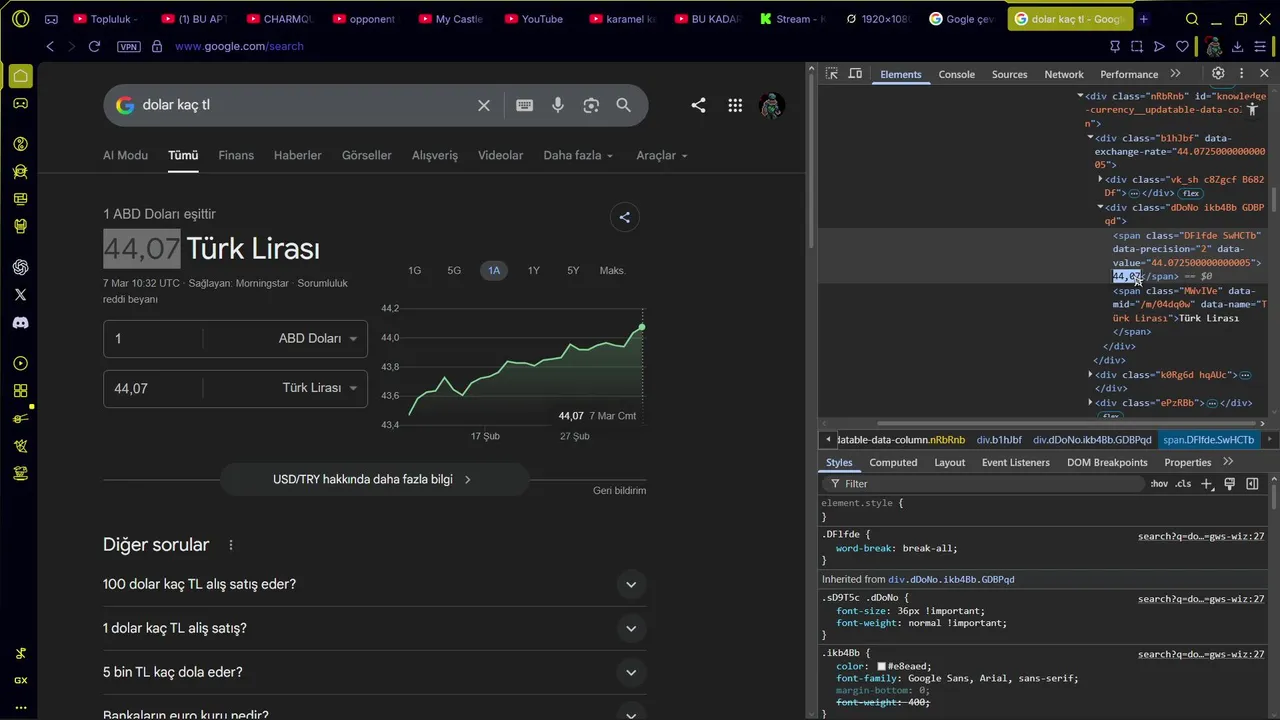Open Discord from the Opera sidebar
Viewport: 1280px width, 720px height.
tap(20, 323)
